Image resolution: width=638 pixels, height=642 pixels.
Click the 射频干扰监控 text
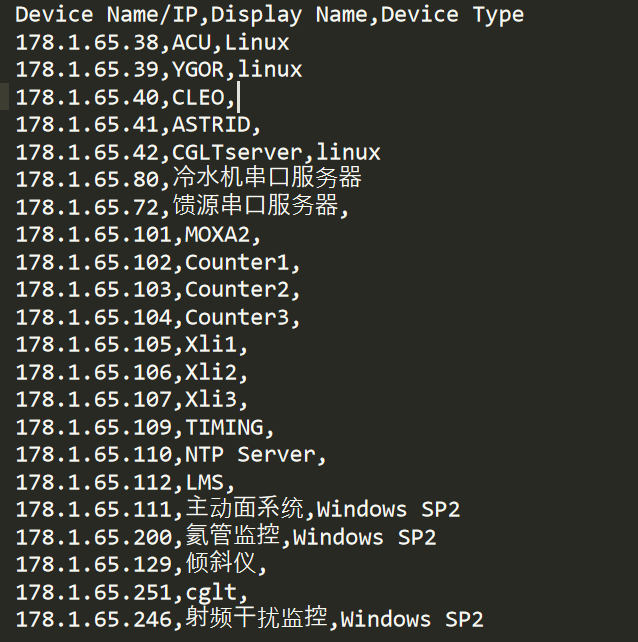pyautogui.click(x=255, y=619)
